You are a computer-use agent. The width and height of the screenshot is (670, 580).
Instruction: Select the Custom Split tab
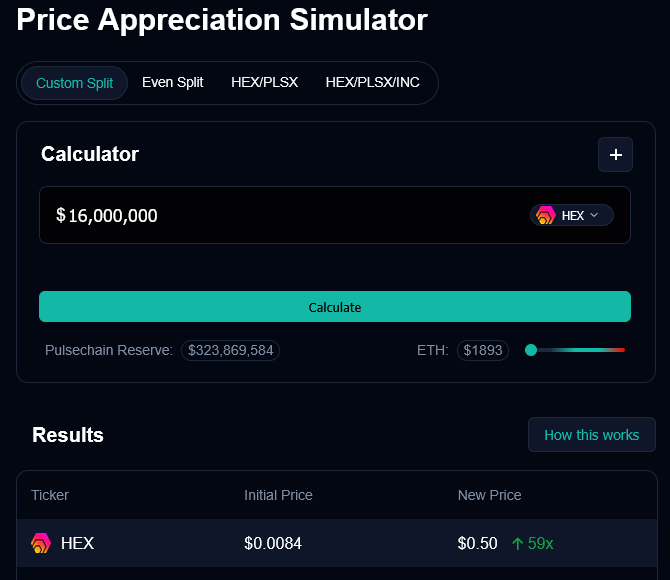pyautogui.click(x=74, y=83)
